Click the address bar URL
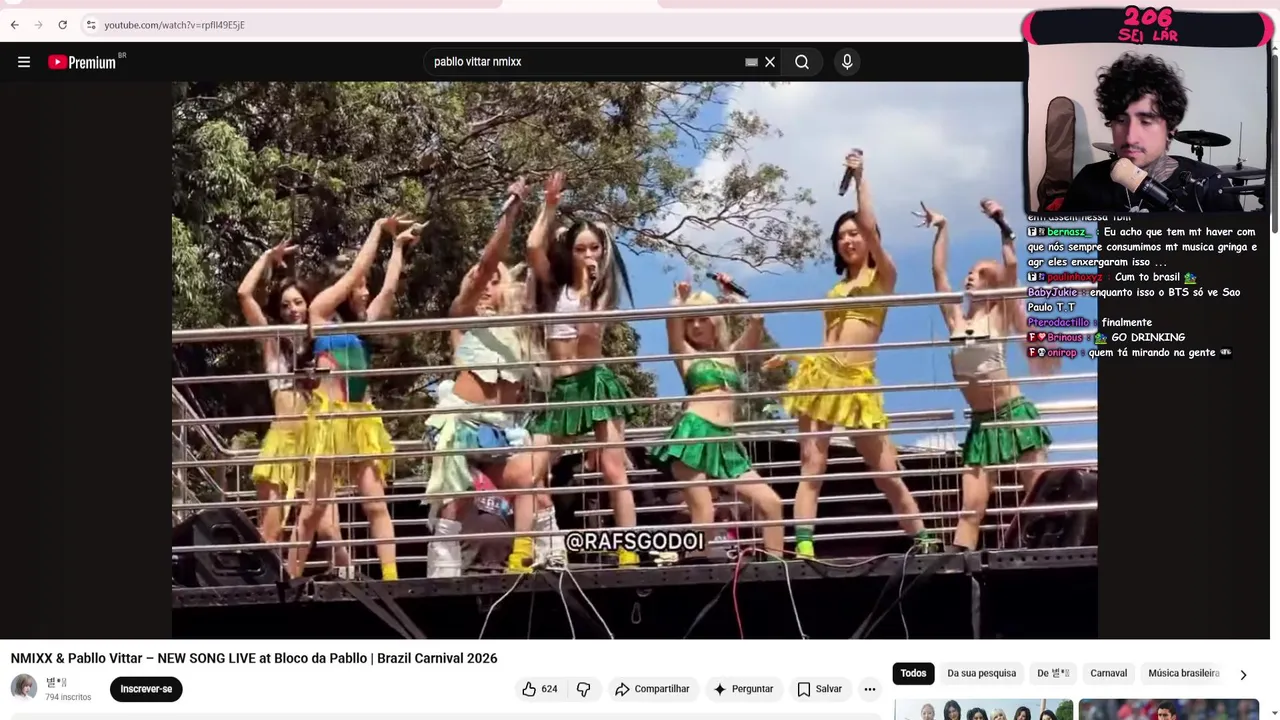 click(x=174, y=25)
